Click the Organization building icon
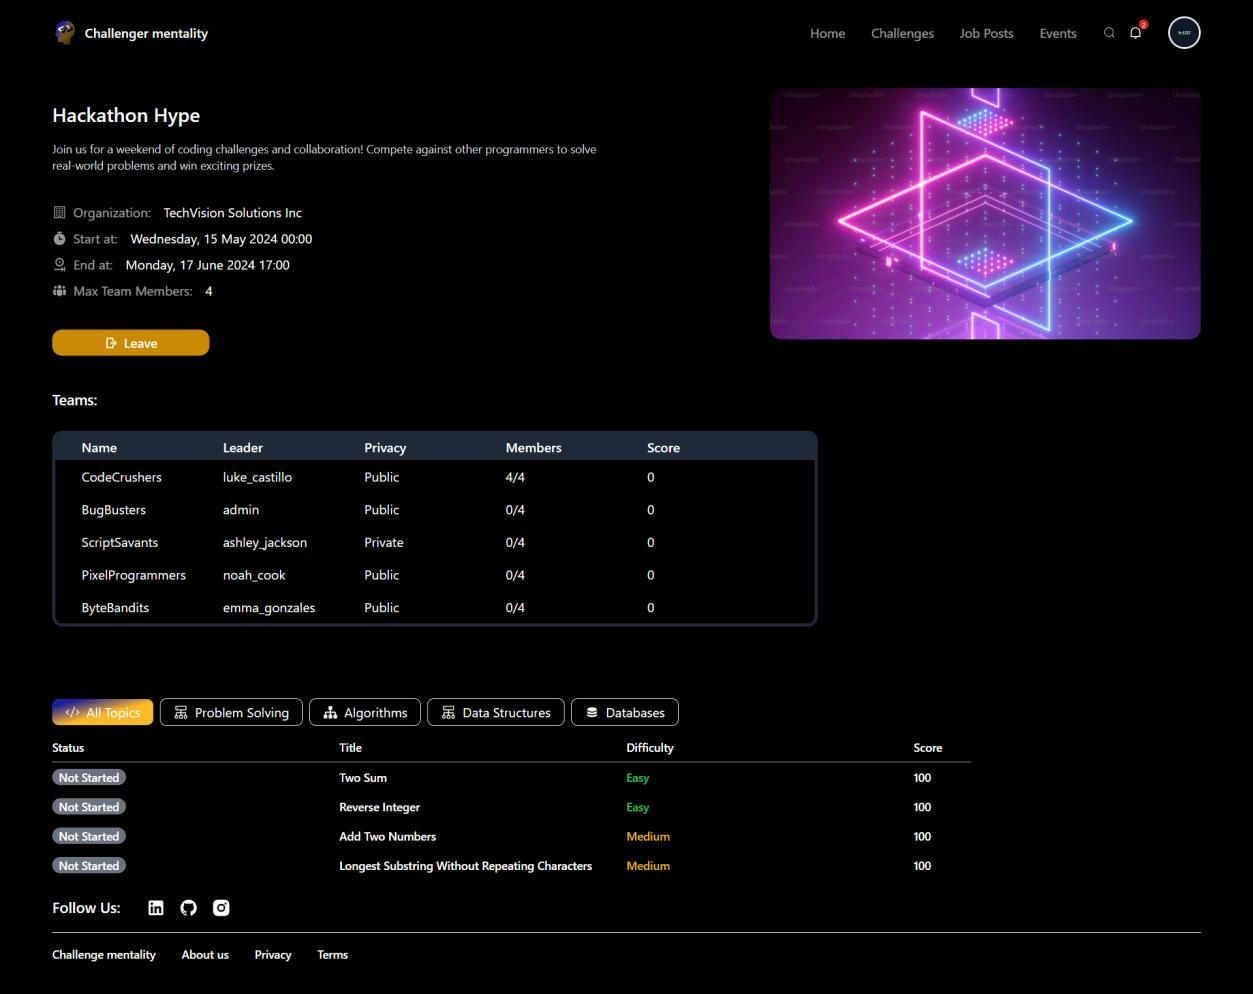Viewport: 1253px width, 994px height. coord(59,213)
